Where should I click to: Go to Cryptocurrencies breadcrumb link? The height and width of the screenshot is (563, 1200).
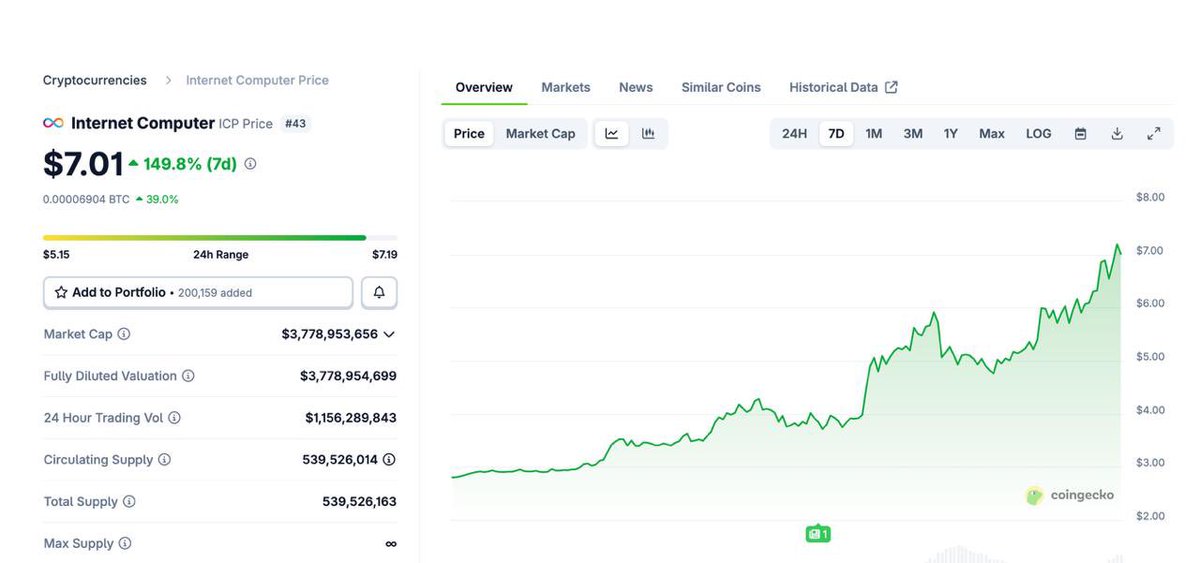pyautogui.click(x=95, y=80)
